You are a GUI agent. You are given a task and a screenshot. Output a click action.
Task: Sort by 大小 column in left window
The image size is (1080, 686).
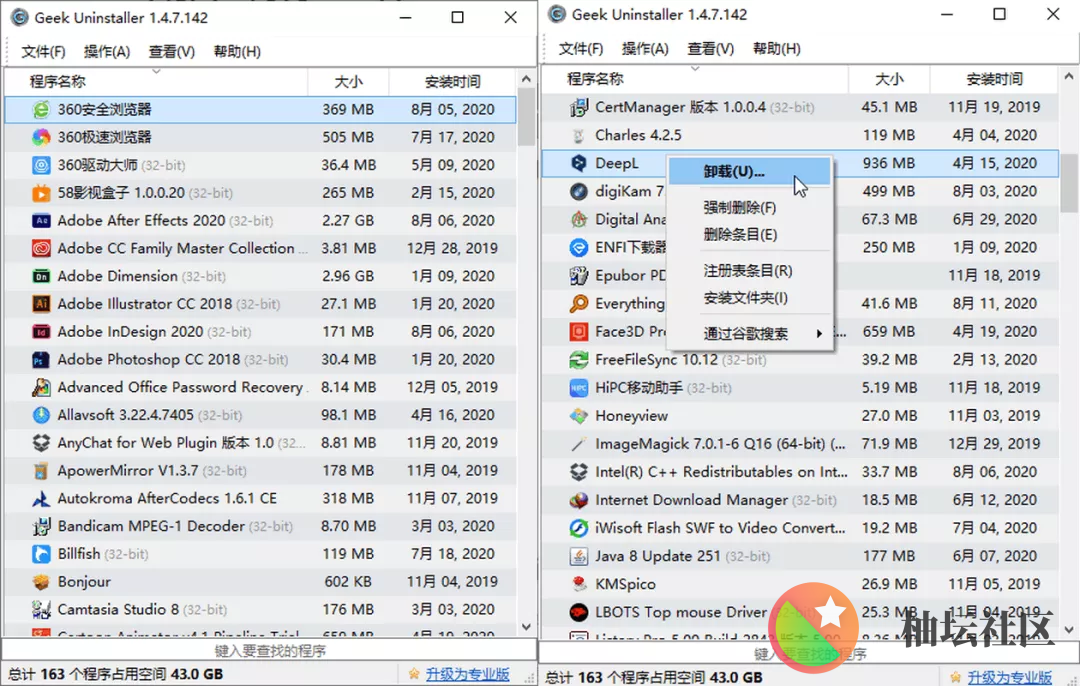[x=349, y=82]
